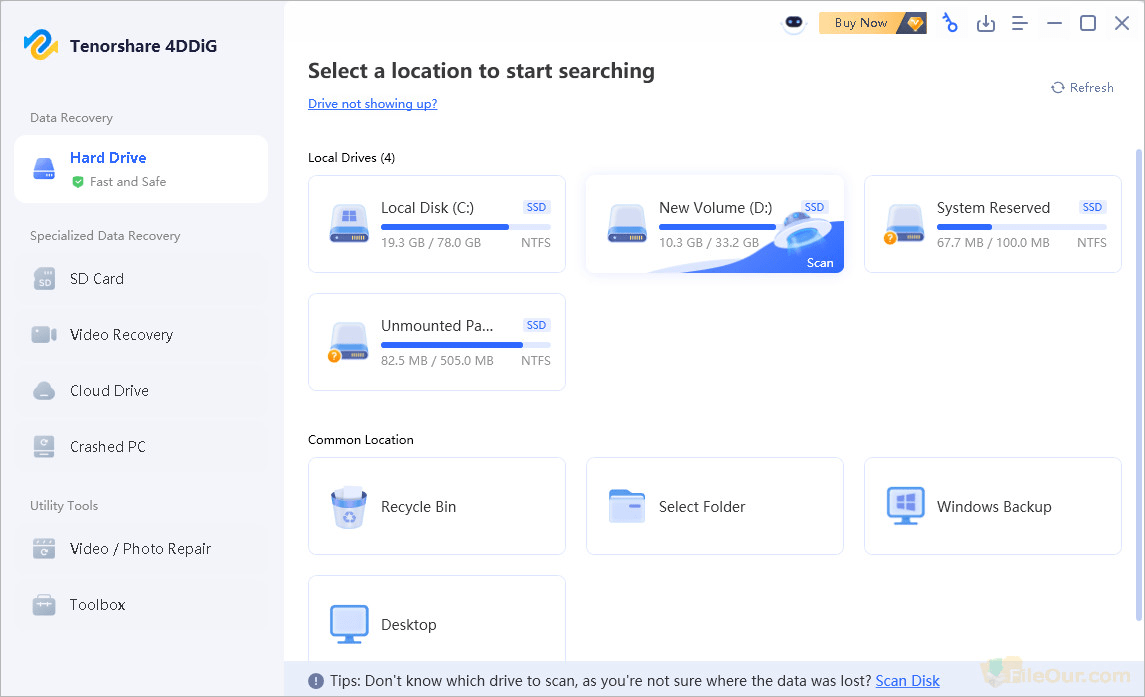Open the three-line menu icon
The image size is (1145, 697).
point(1019,23)
